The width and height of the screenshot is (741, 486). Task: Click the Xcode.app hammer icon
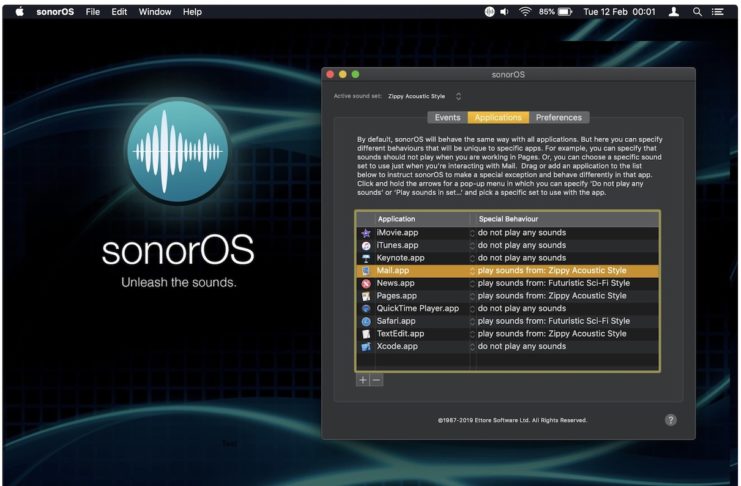pos(366,347)
